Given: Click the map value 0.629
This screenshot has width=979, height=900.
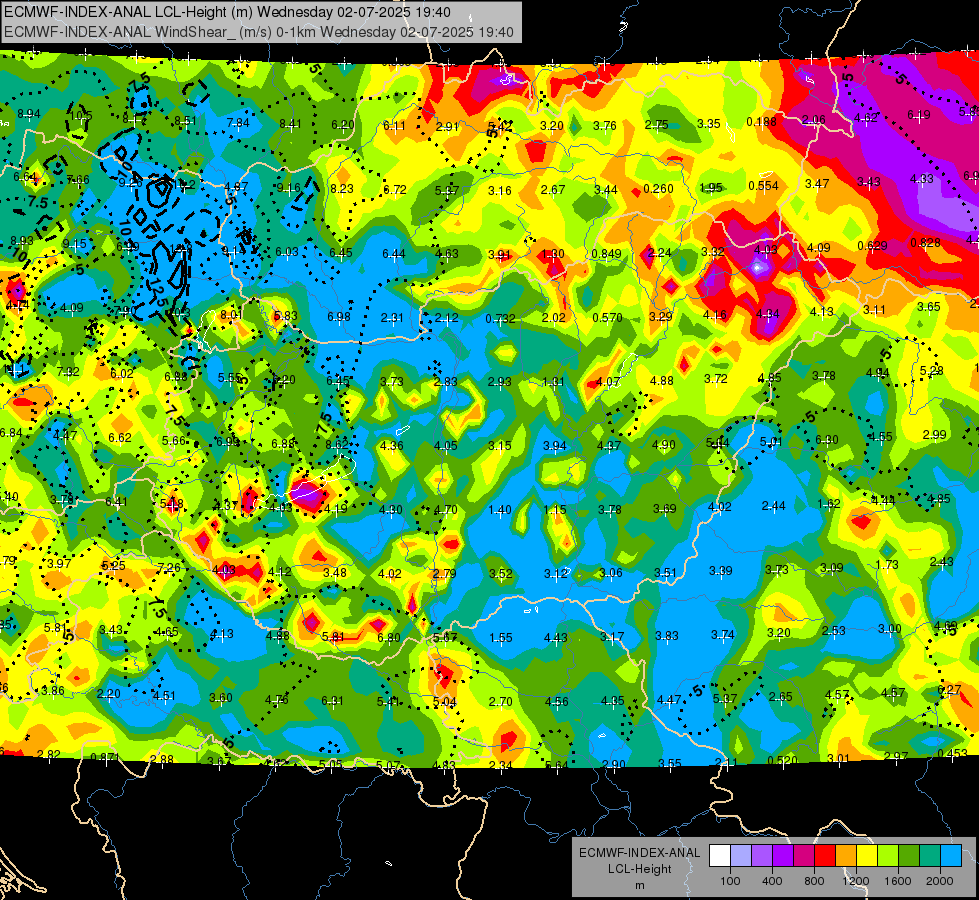Looking at the screenshot, I should (872, 245).
